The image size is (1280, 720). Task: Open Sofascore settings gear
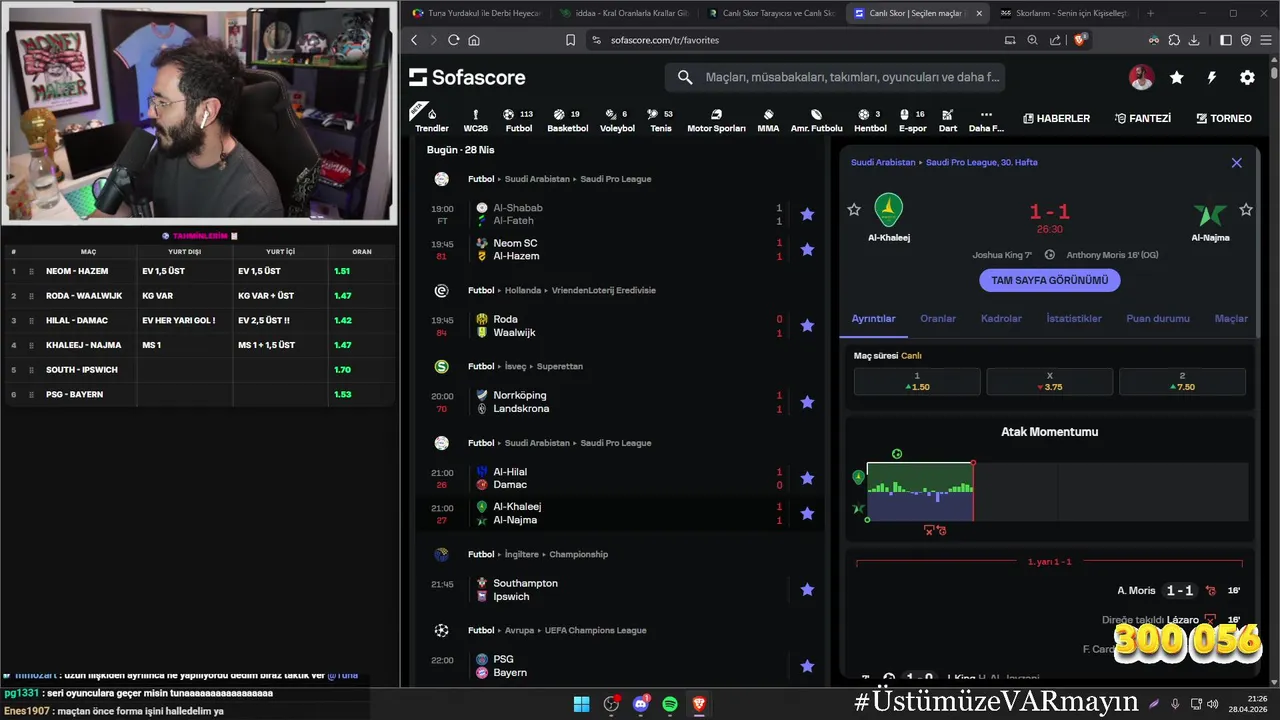1247,77
